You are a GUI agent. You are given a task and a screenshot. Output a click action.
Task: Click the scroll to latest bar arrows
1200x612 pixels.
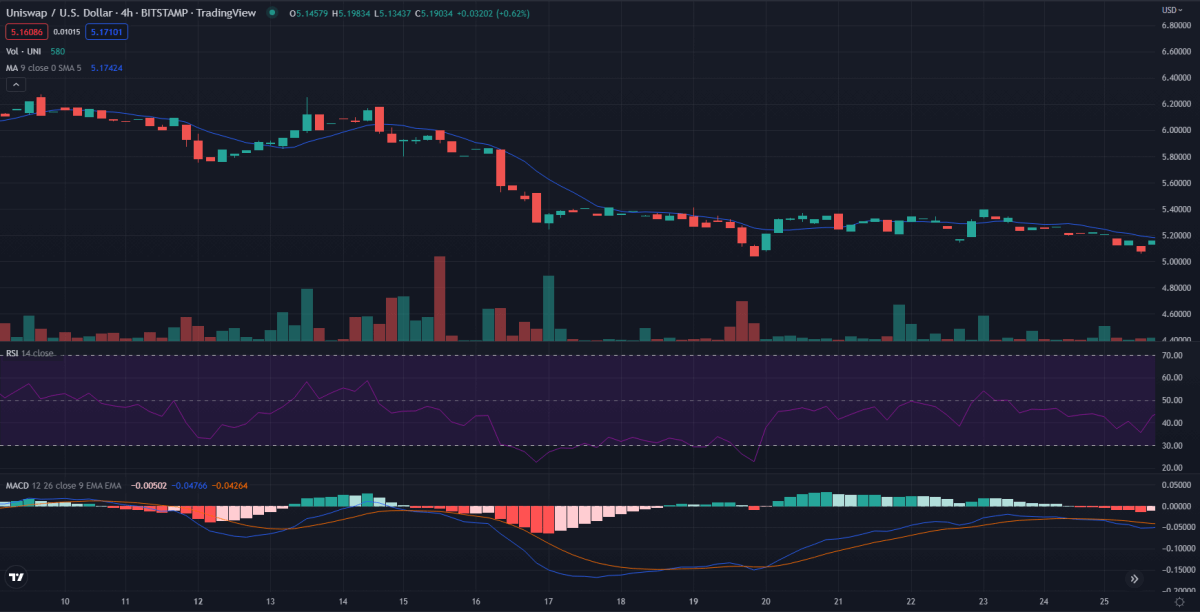[x=1135, y=578]
